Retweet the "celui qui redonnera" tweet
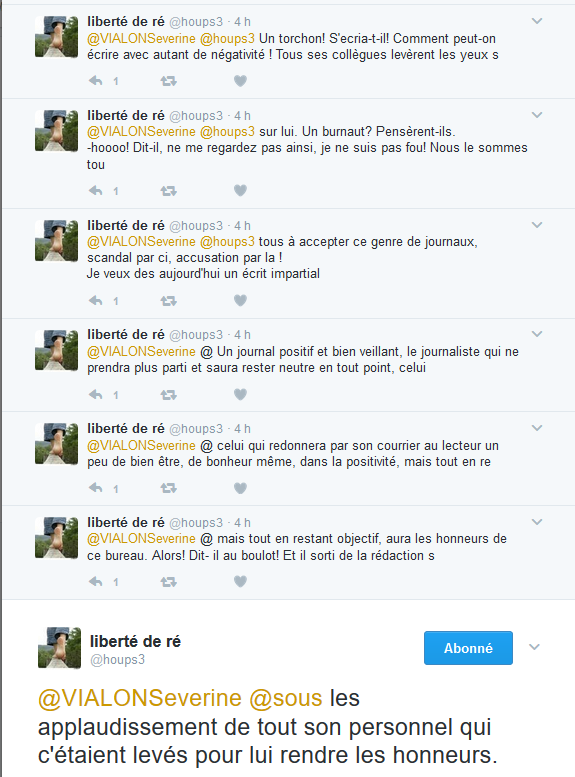Image resolution: width=575 pixels, height=777 pixels. 169,489
